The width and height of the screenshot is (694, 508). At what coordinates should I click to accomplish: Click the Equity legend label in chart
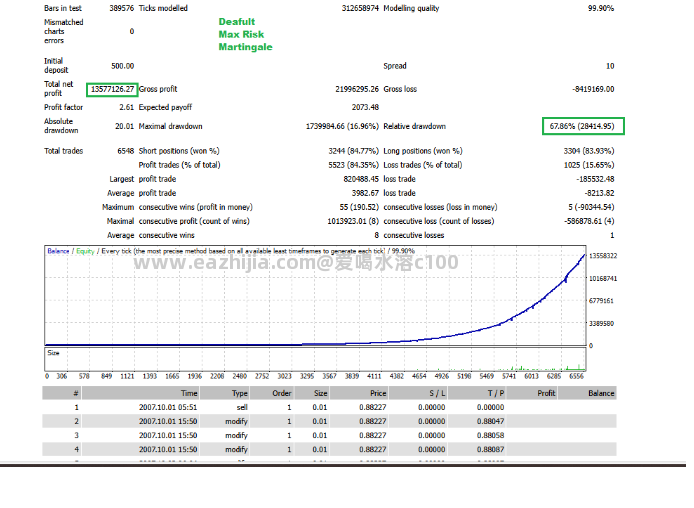[x=85, y=251]
